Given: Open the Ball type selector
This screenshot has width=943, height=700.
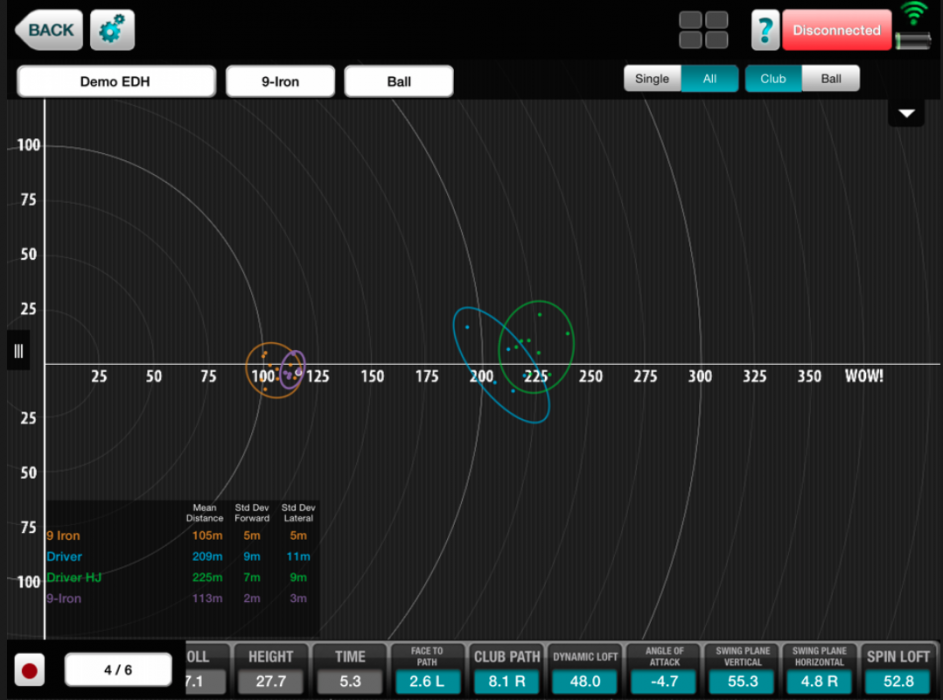Looking at the screenshot, I should [399, 81].
